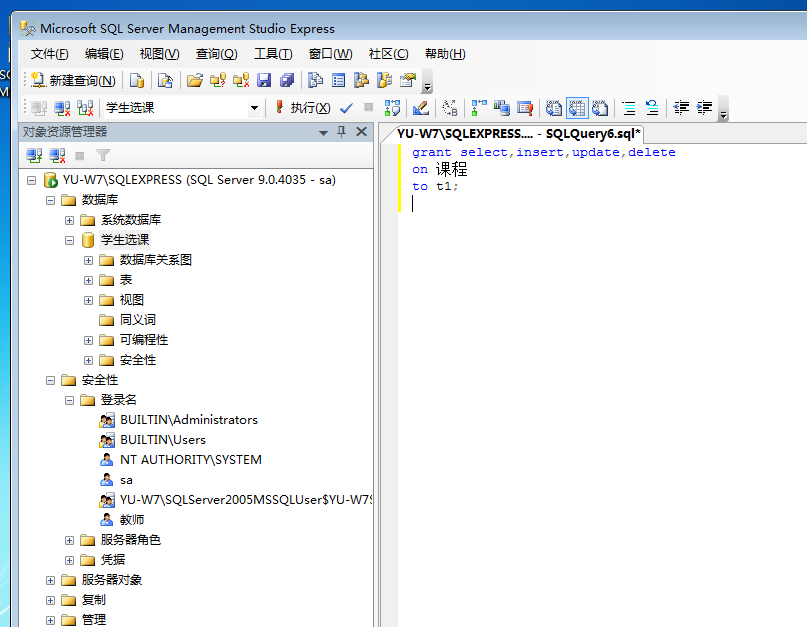Open the 查询(Q) menu

(216, 54)
